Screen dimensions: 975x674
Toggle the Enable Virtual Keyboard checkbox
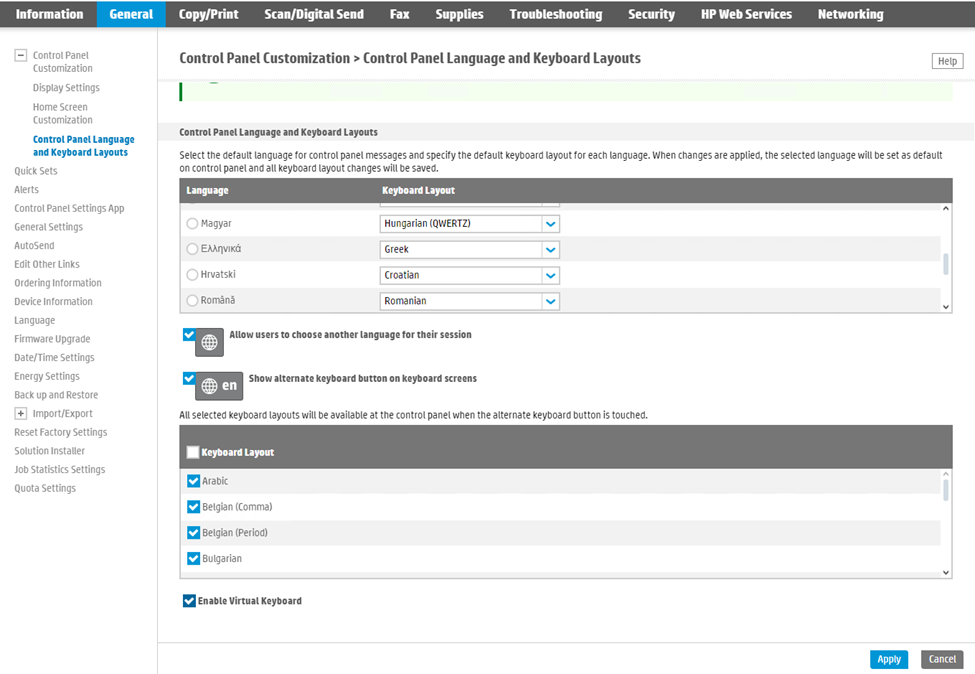click(189, 601)
